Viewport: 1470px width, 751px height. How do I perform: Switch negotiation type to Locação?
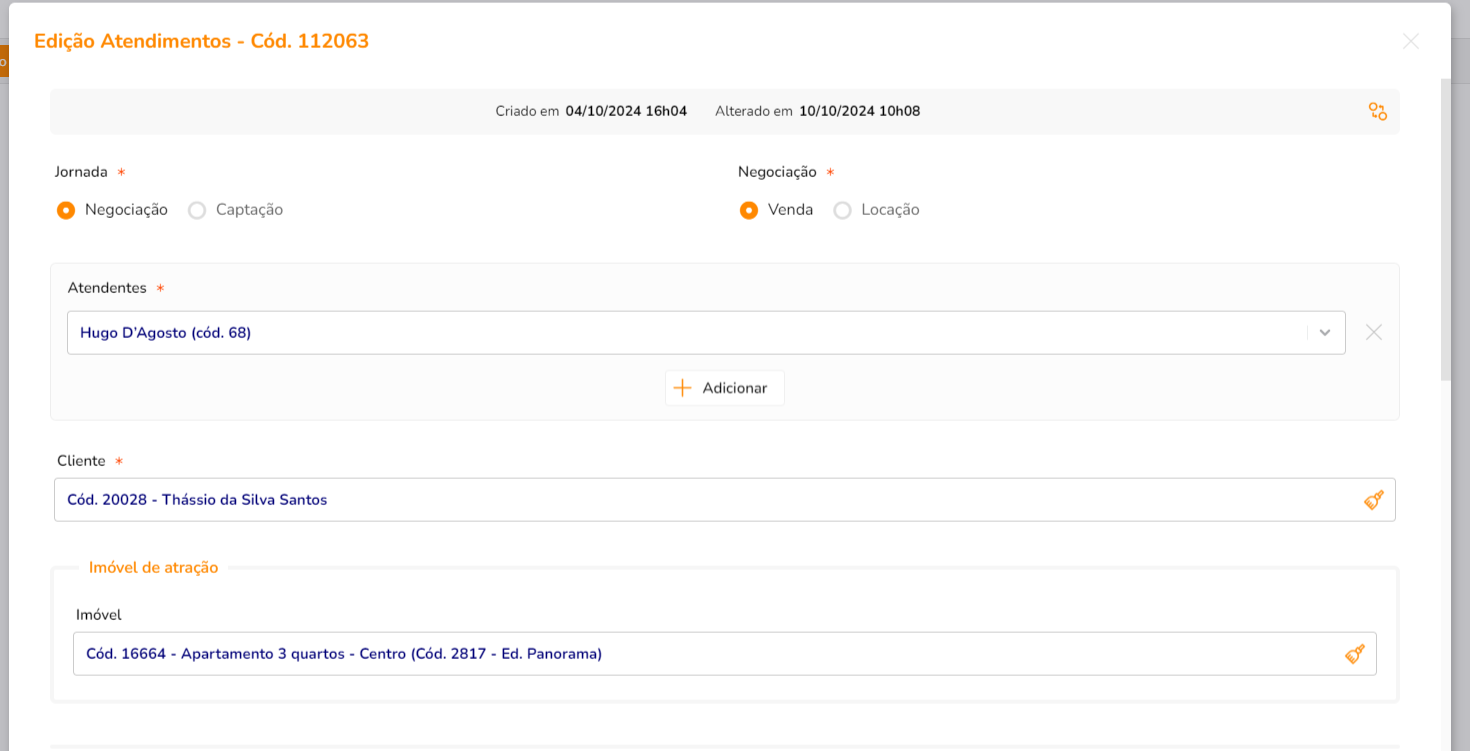(843, 210)
